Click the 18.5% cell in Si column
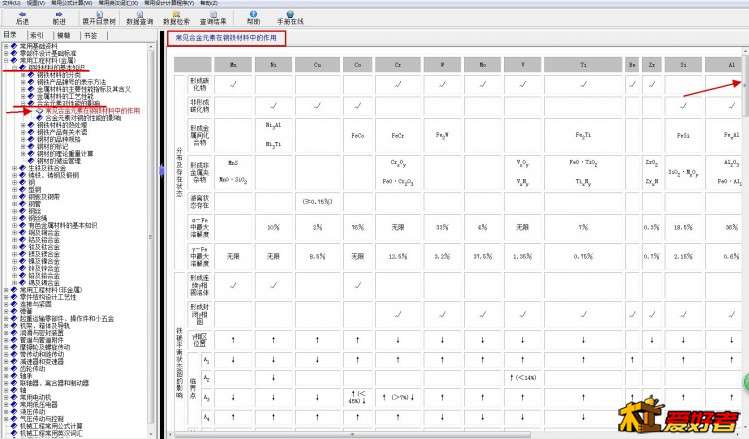The width and height of the screenshot is (749, 439). pyautogui.click(x=683, y=227)
